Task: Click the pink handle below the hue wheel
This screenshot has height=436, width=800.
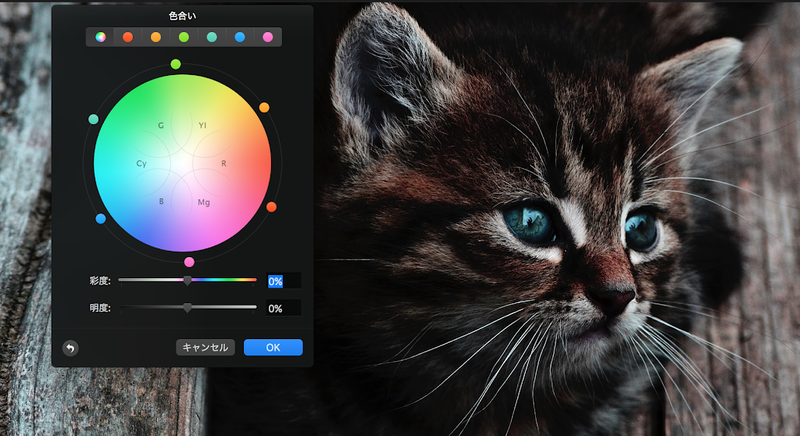Action: click(x=189, y=262)
